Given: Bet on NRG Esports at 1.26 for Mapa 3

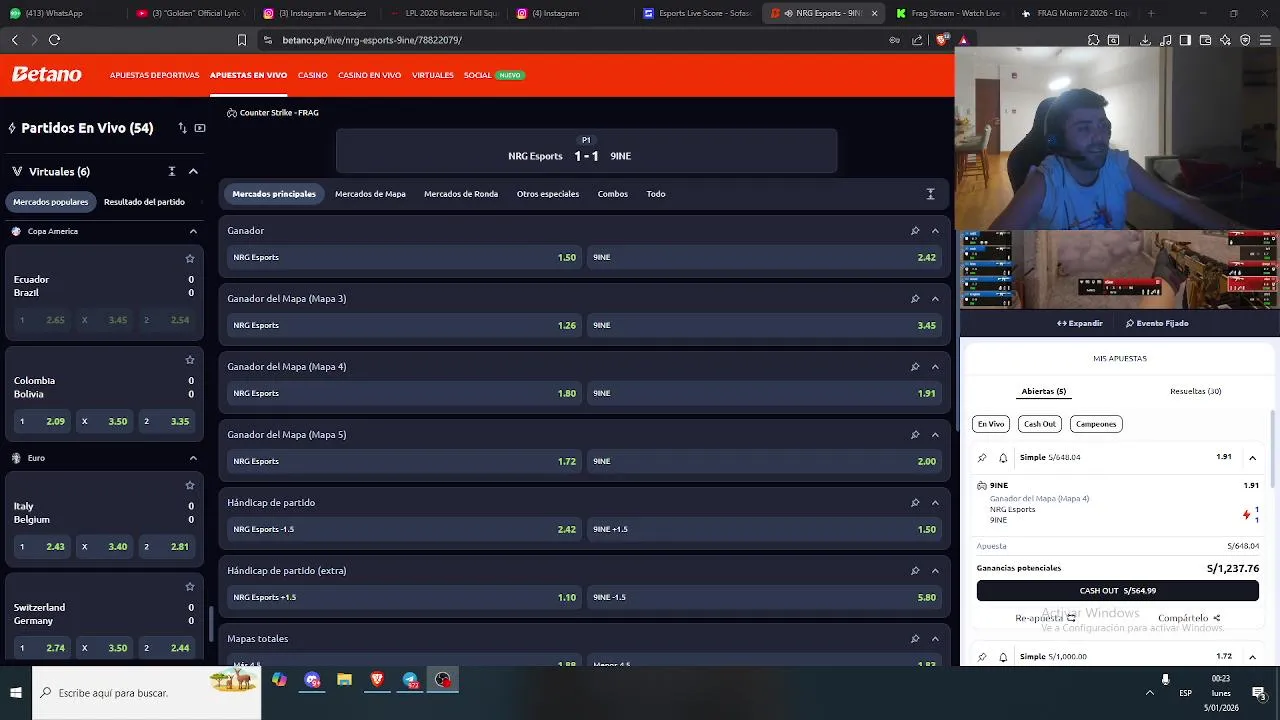Looking at the screenshot, I should point(405,326).
